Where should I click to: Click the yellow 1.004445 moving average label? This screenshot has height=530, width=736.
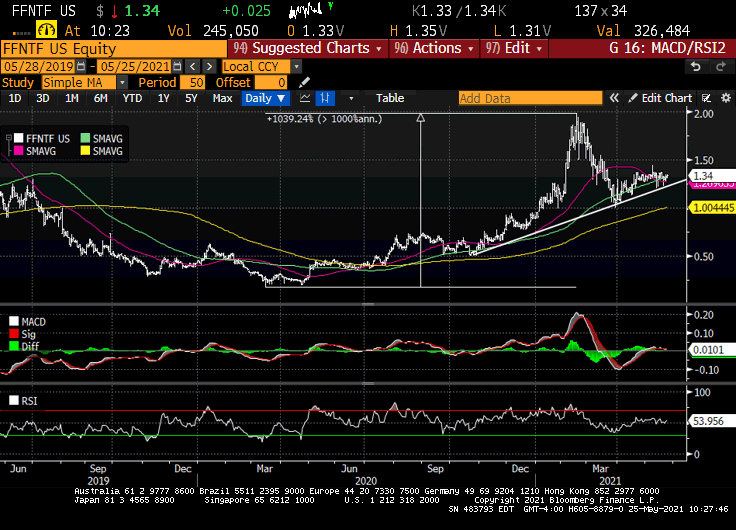click(712, 207)
